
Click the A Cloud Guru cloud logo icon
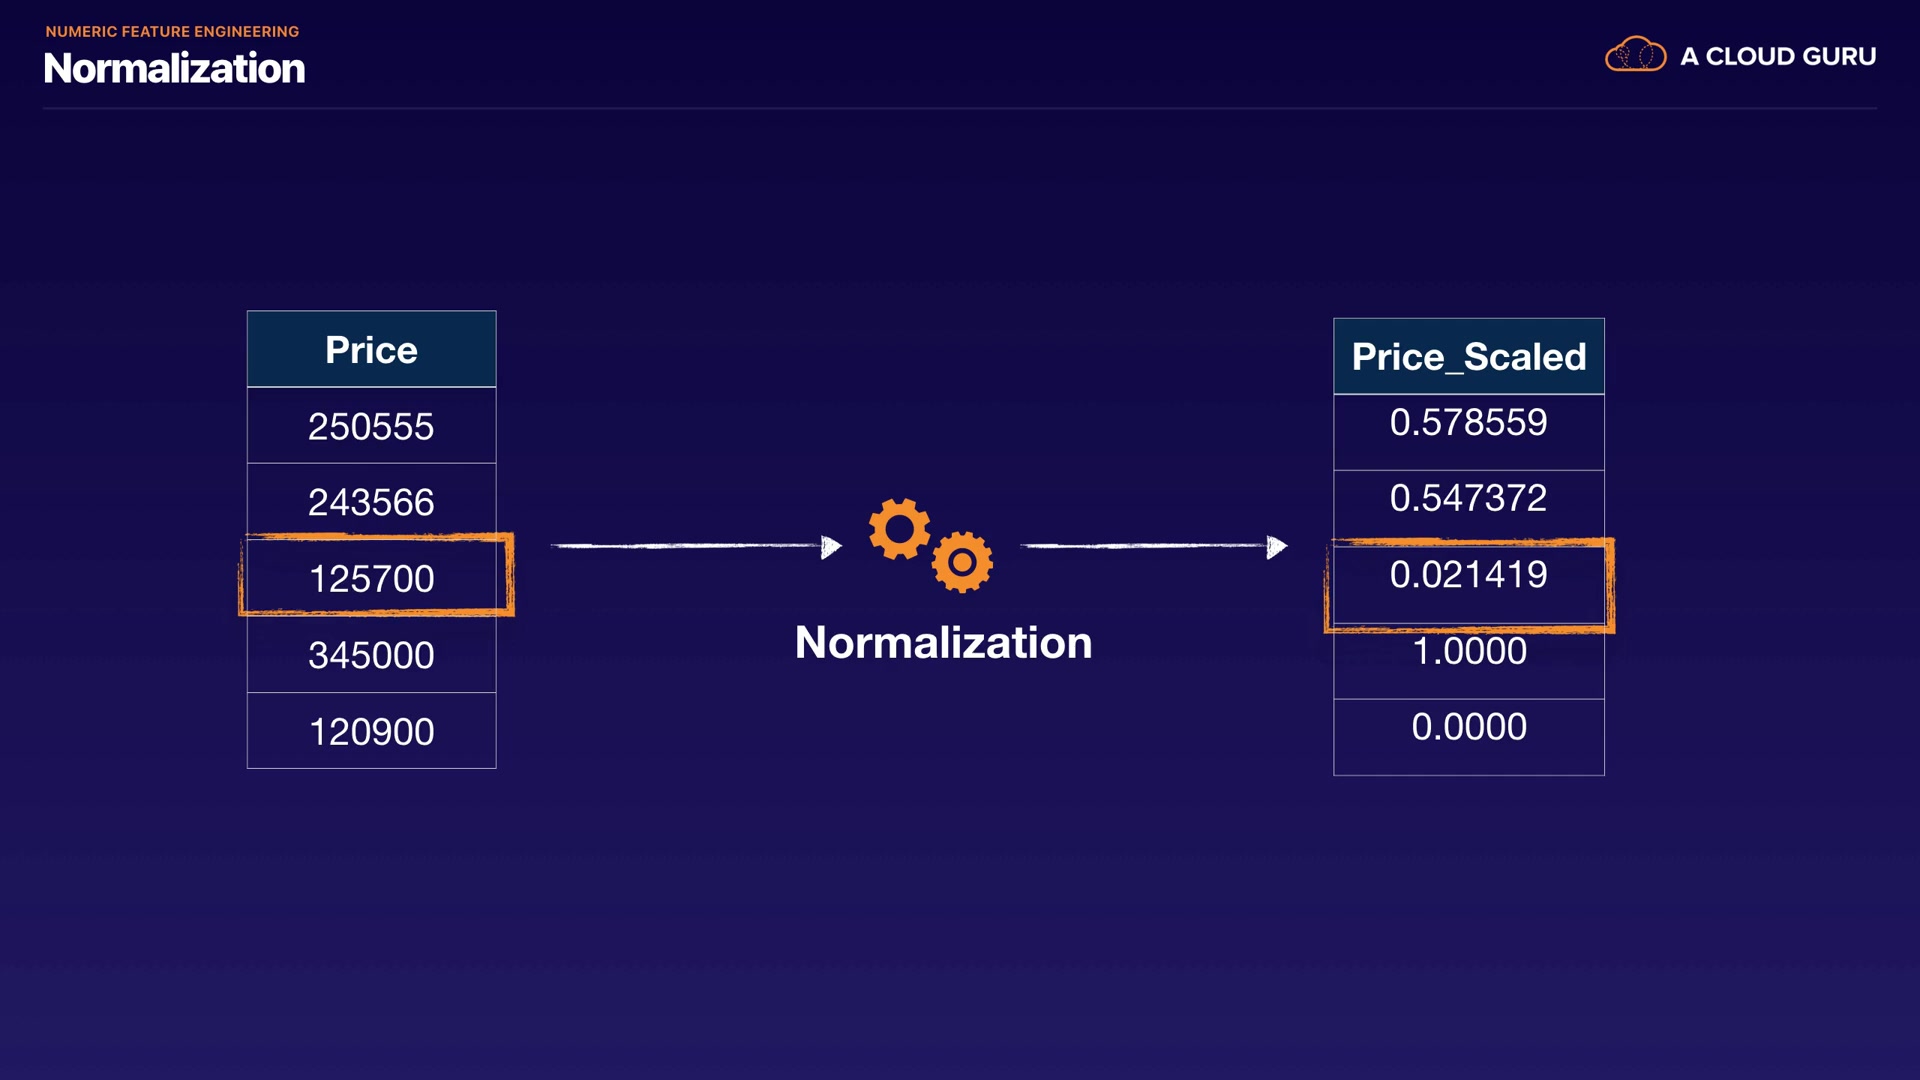1635,55
